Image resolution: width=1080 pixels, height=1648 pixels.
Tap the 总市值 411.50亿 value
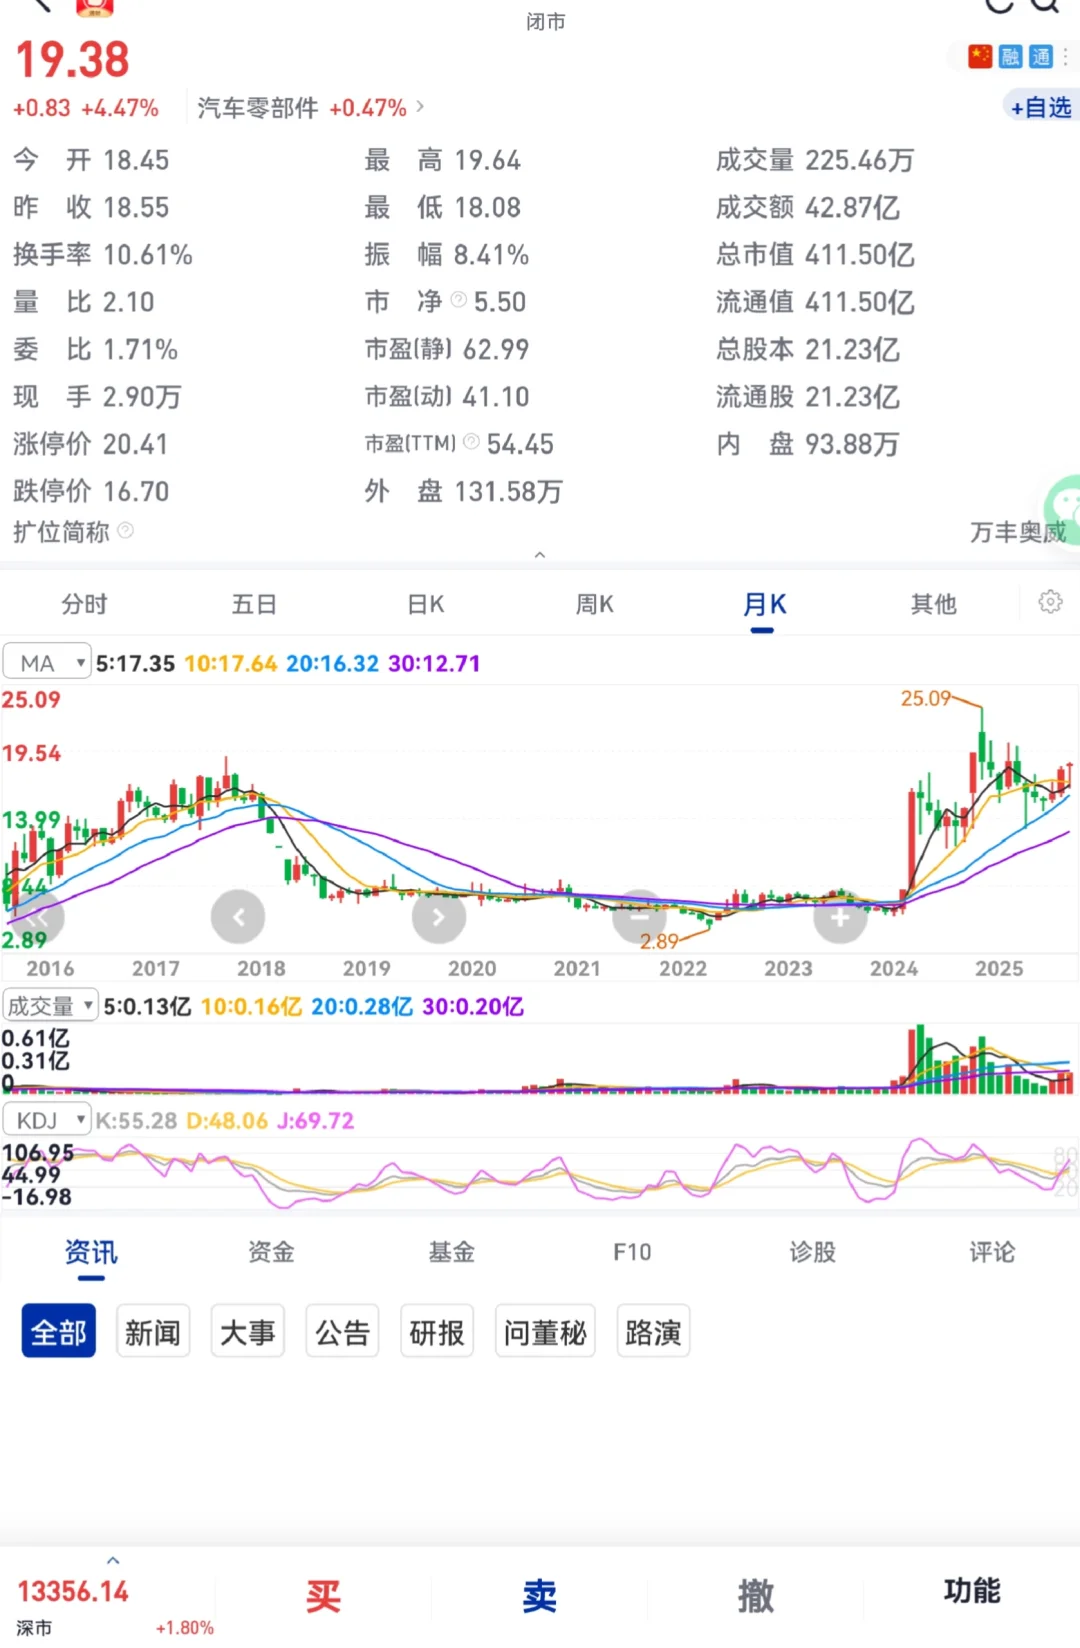[x=860, y=255]
